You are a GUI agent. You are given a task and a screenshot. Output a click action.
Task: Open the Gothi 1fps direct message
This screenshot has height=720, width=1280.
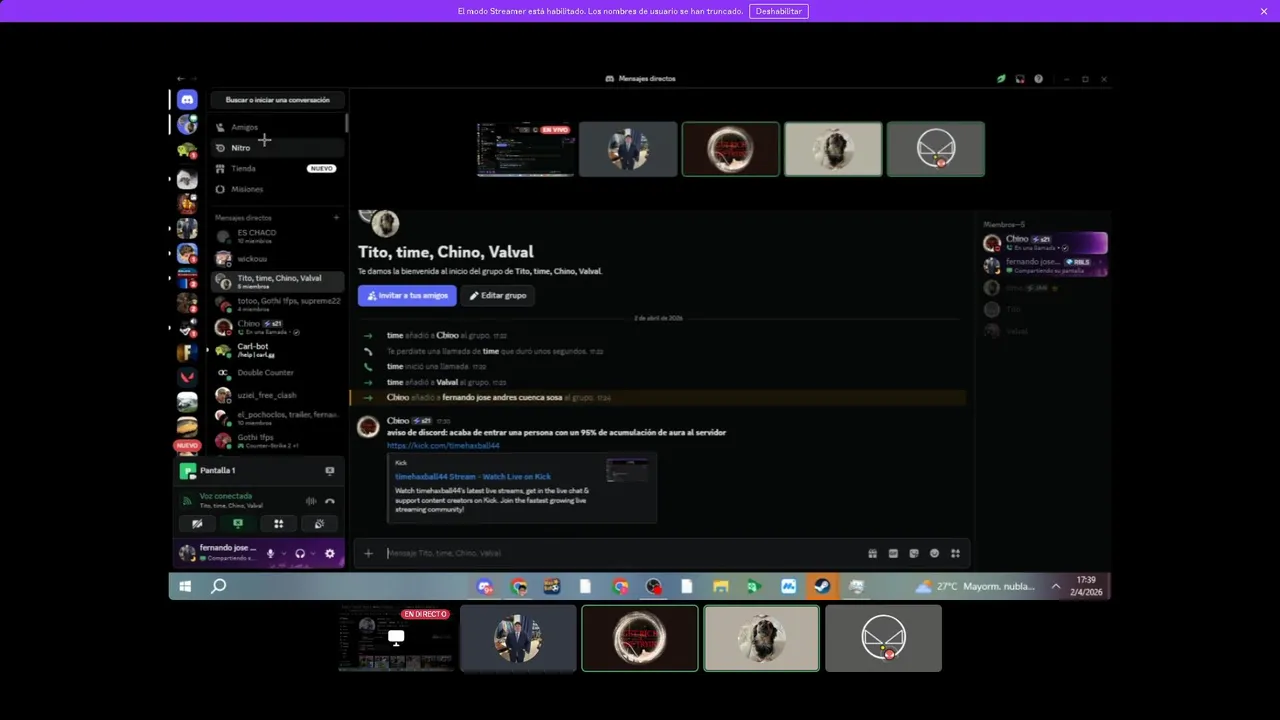click(277, 440)
